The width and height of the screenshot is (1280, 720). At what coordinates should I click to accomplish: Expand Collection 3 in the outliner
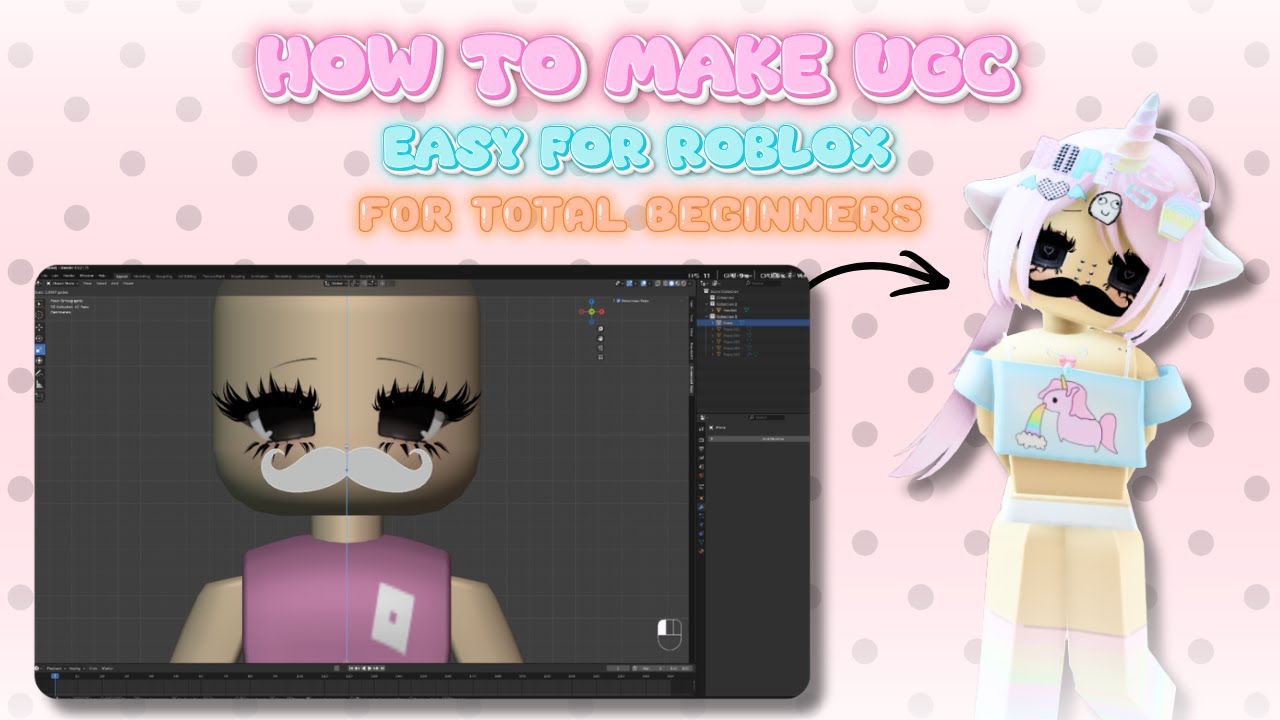(x=706, y=317)
